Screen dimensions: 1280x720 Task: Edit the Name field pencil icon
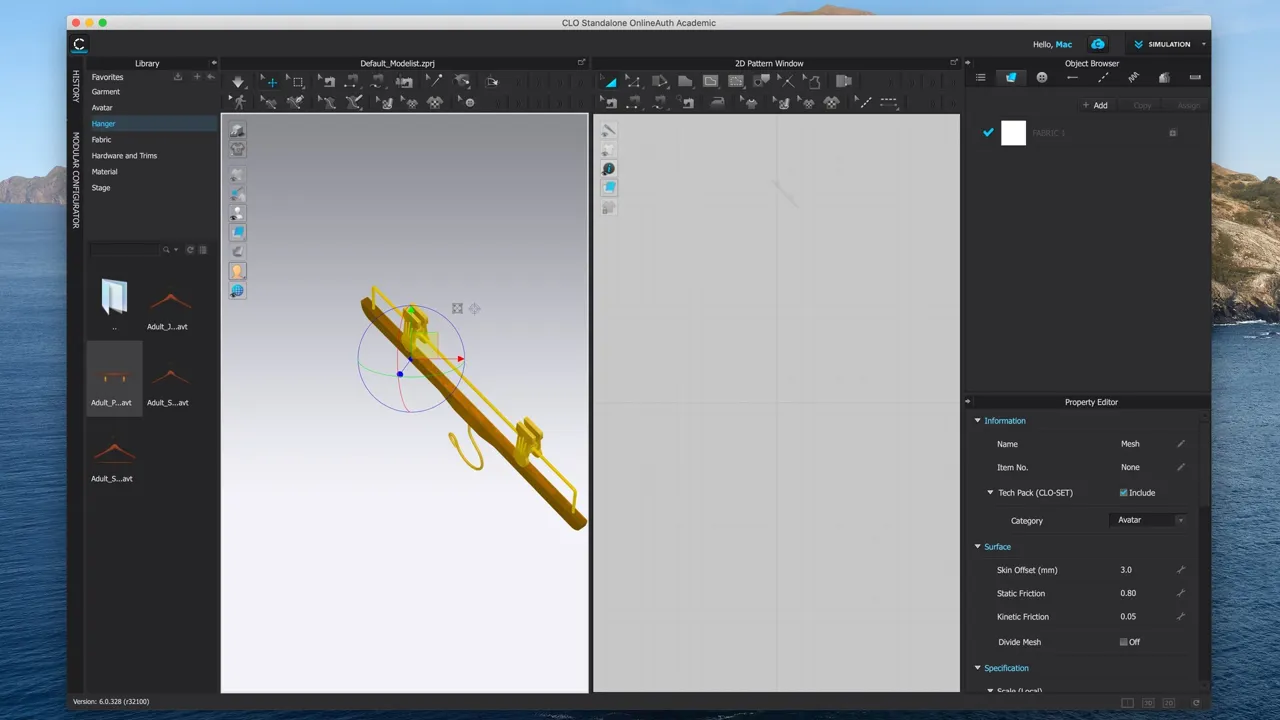point(1181,444)
